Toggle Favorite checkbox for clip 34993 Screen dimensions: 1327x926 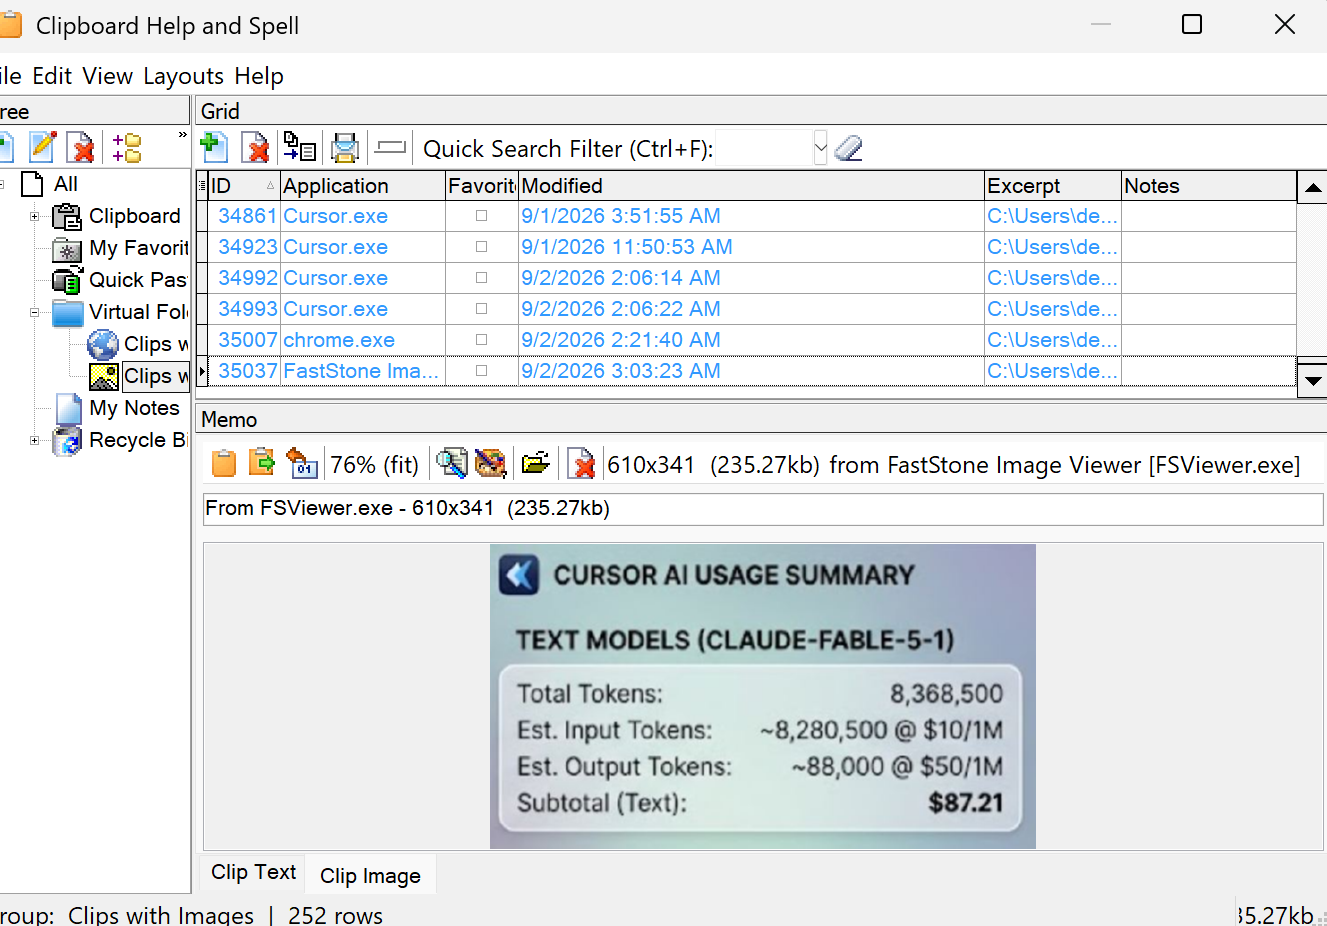click(x=481, y=309)
